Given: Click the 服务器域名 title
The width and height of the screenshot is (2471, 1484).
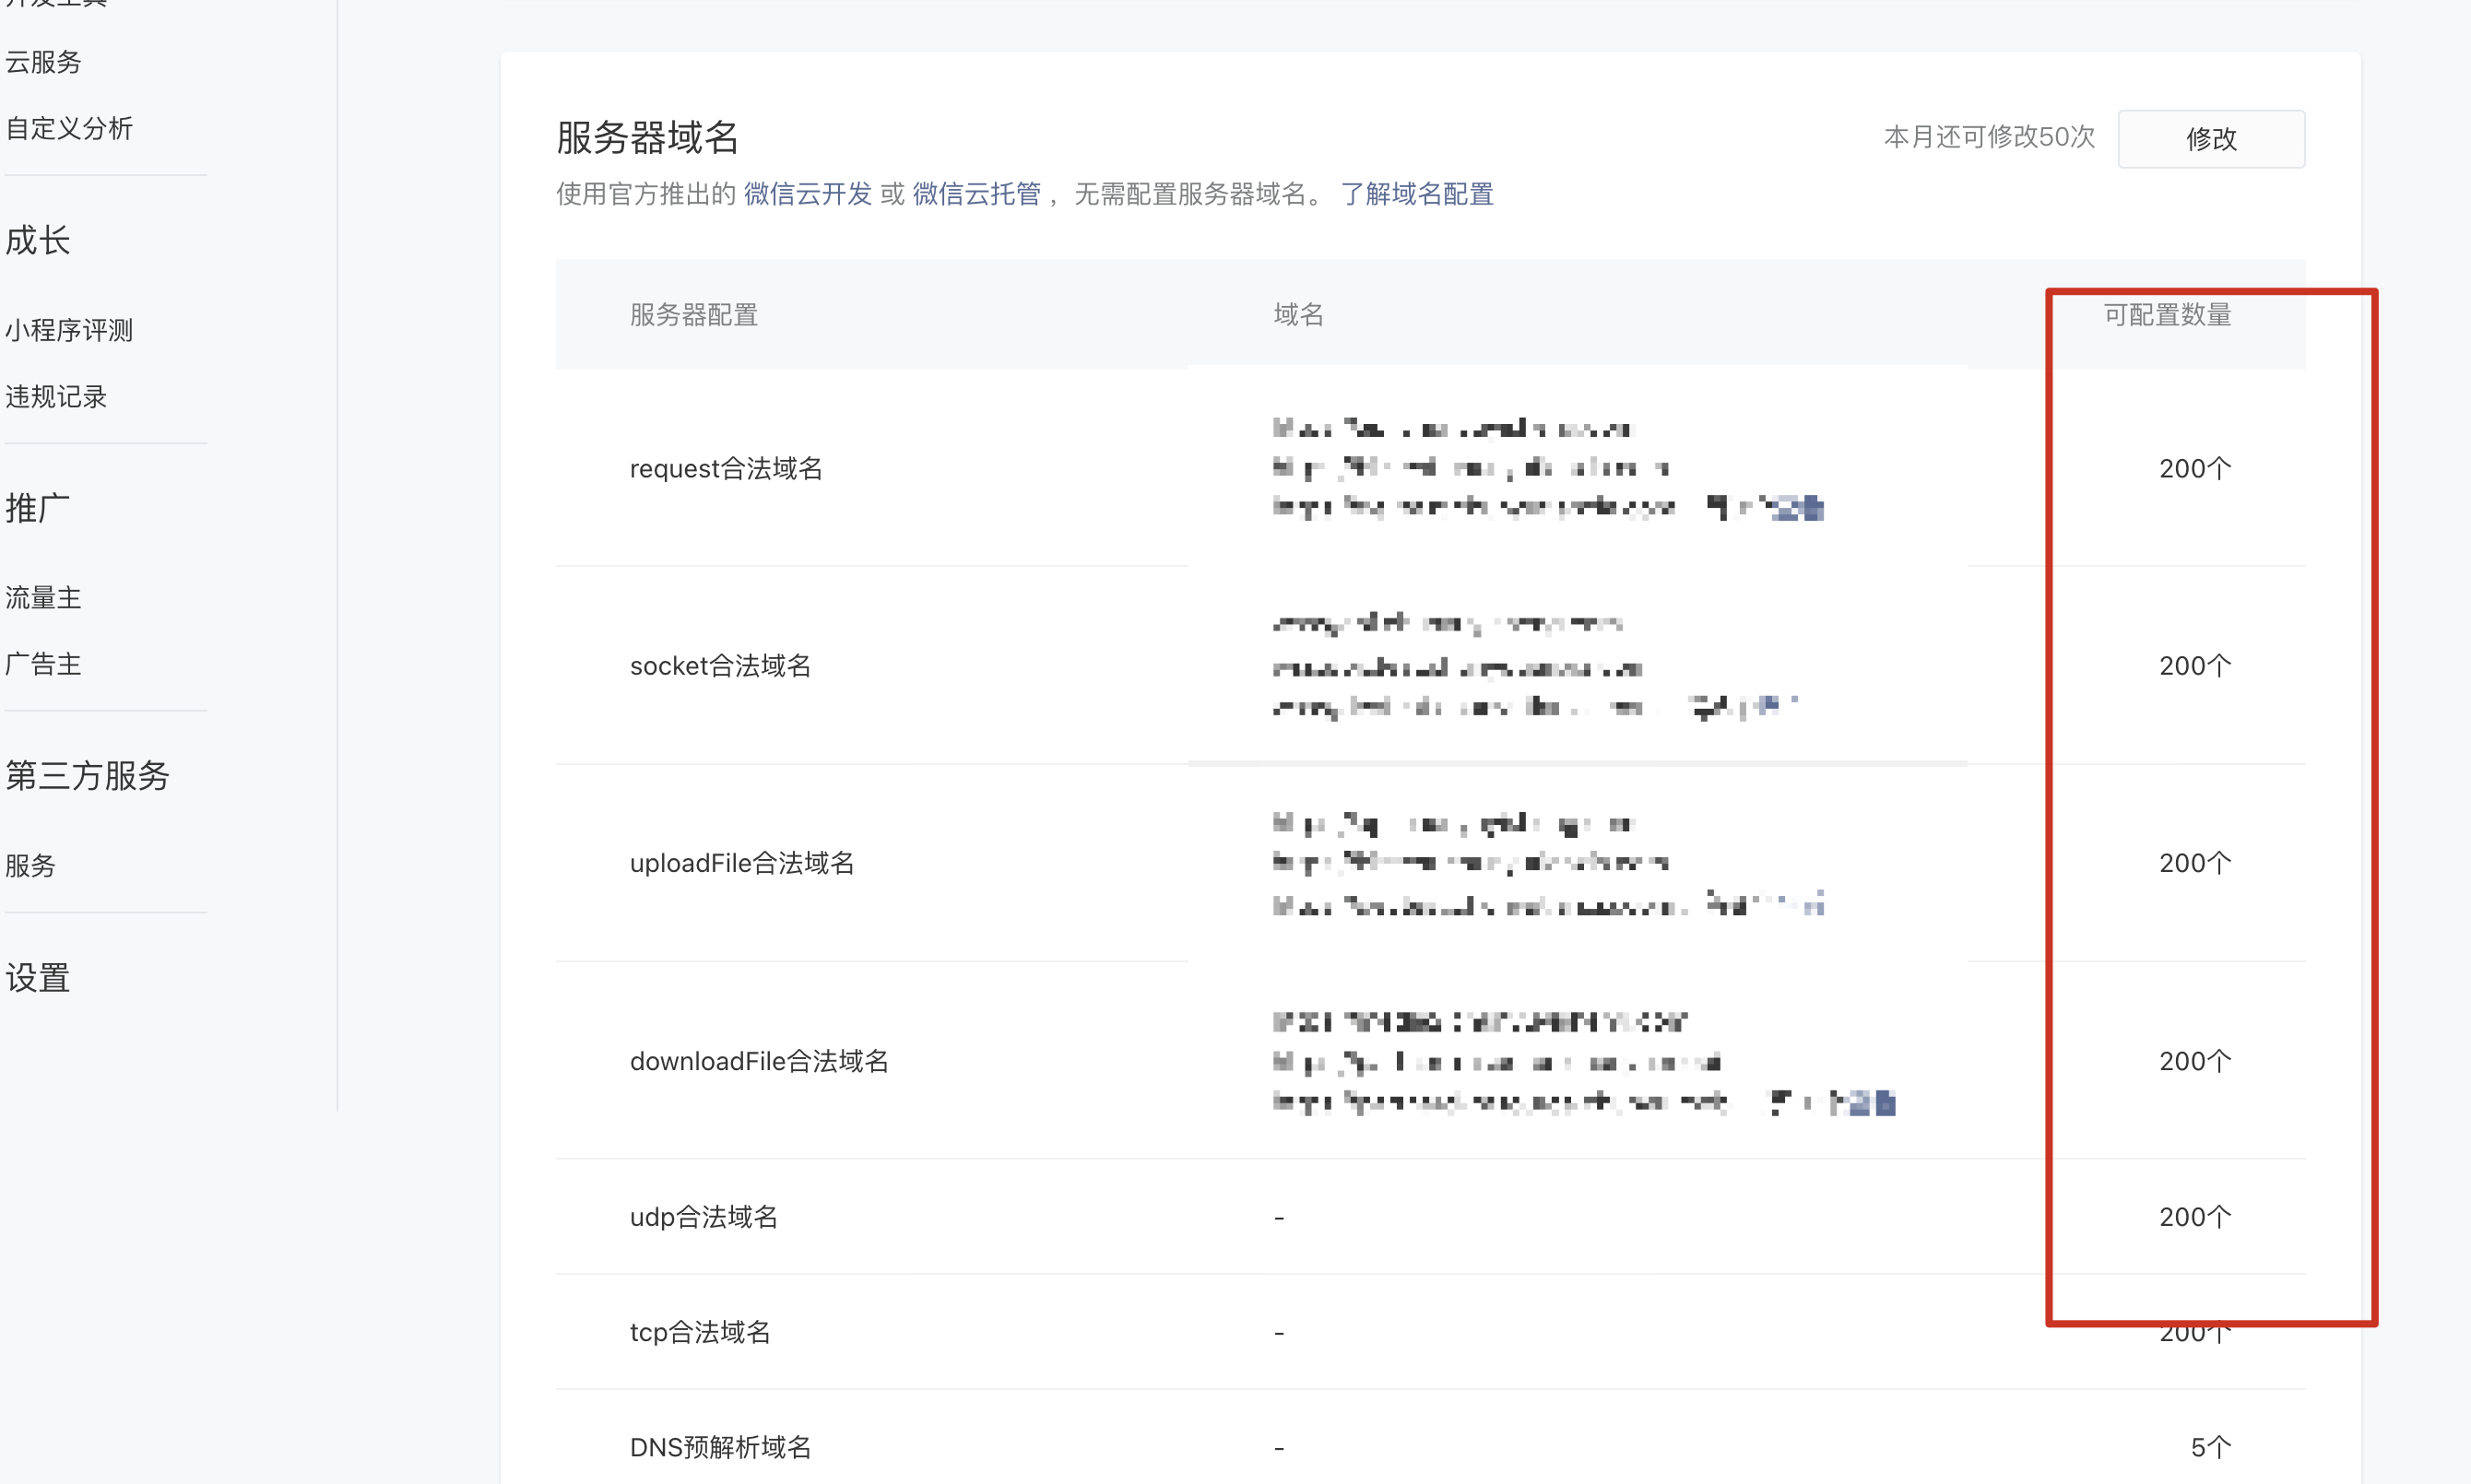Looking at the screenshot, I should tap(647, 138).
